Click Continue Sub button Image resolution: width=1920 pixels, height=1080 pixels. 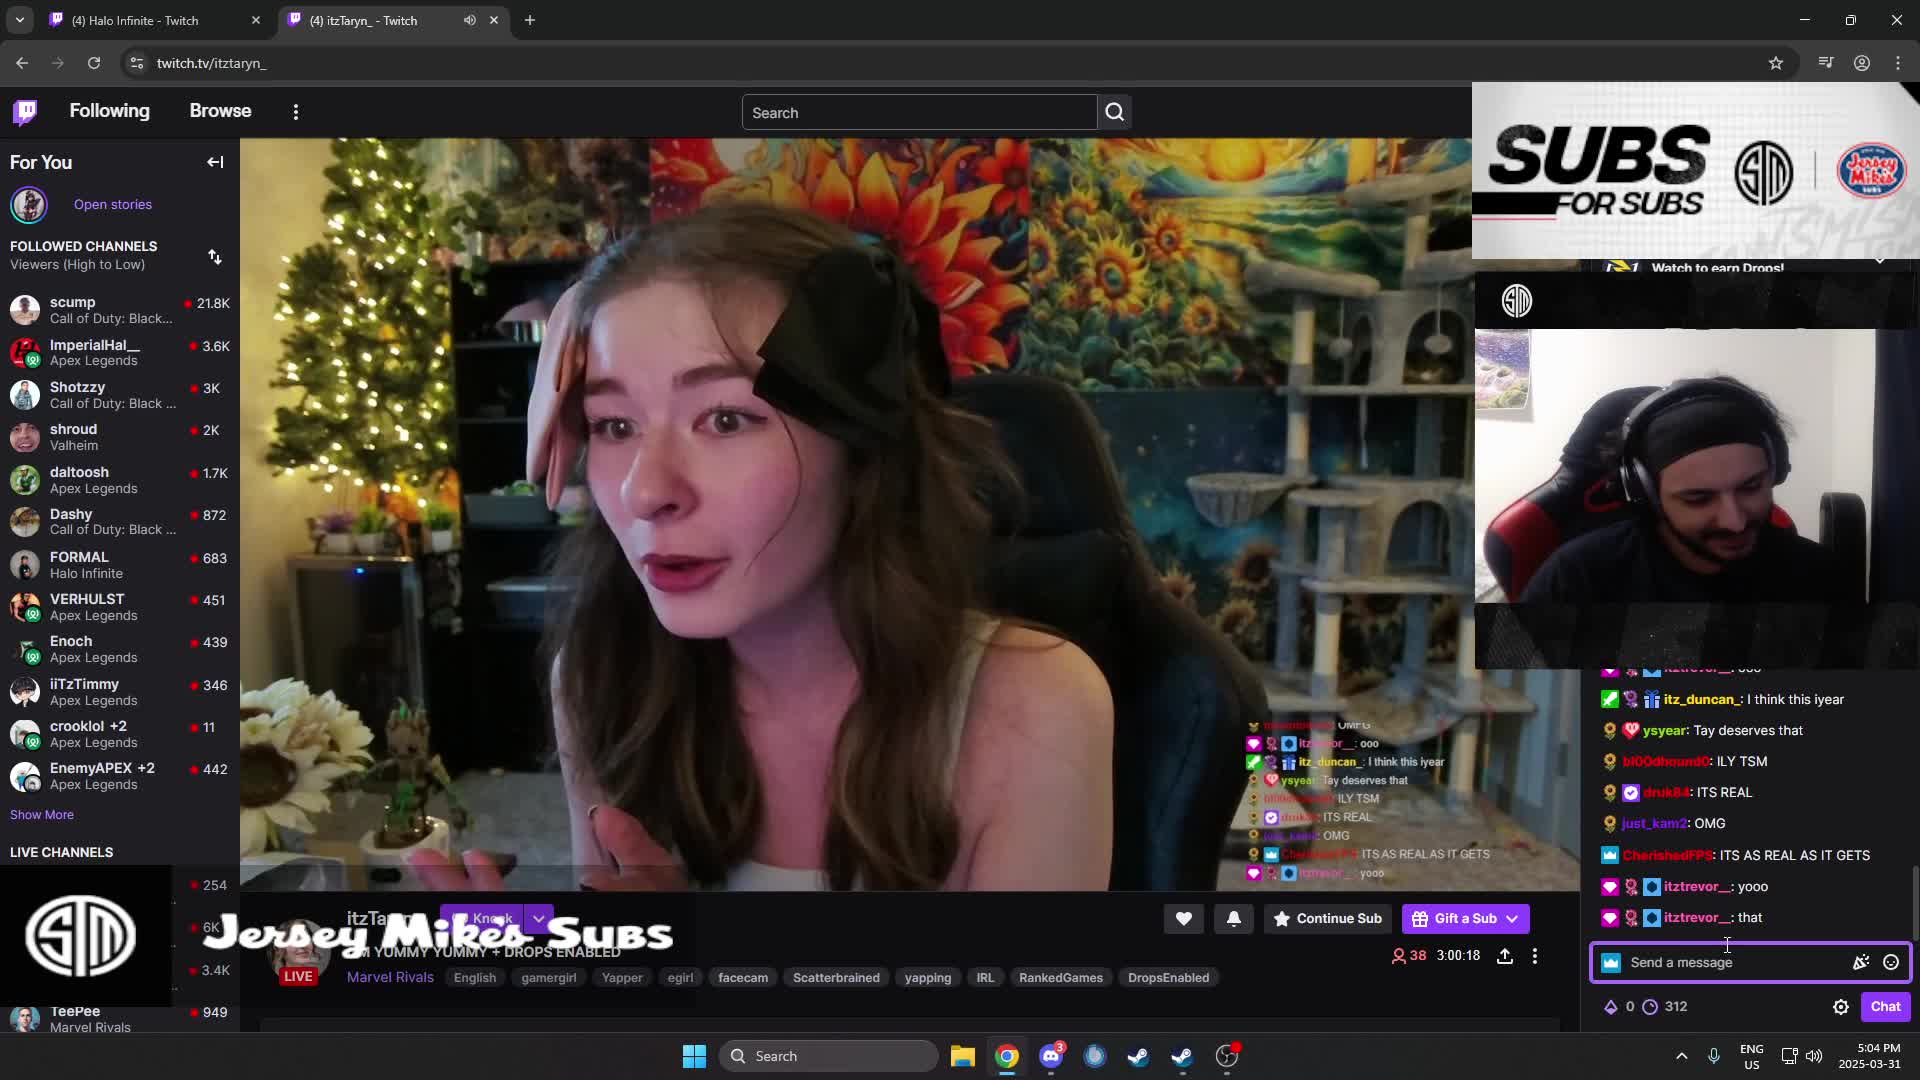[1327, 919]
